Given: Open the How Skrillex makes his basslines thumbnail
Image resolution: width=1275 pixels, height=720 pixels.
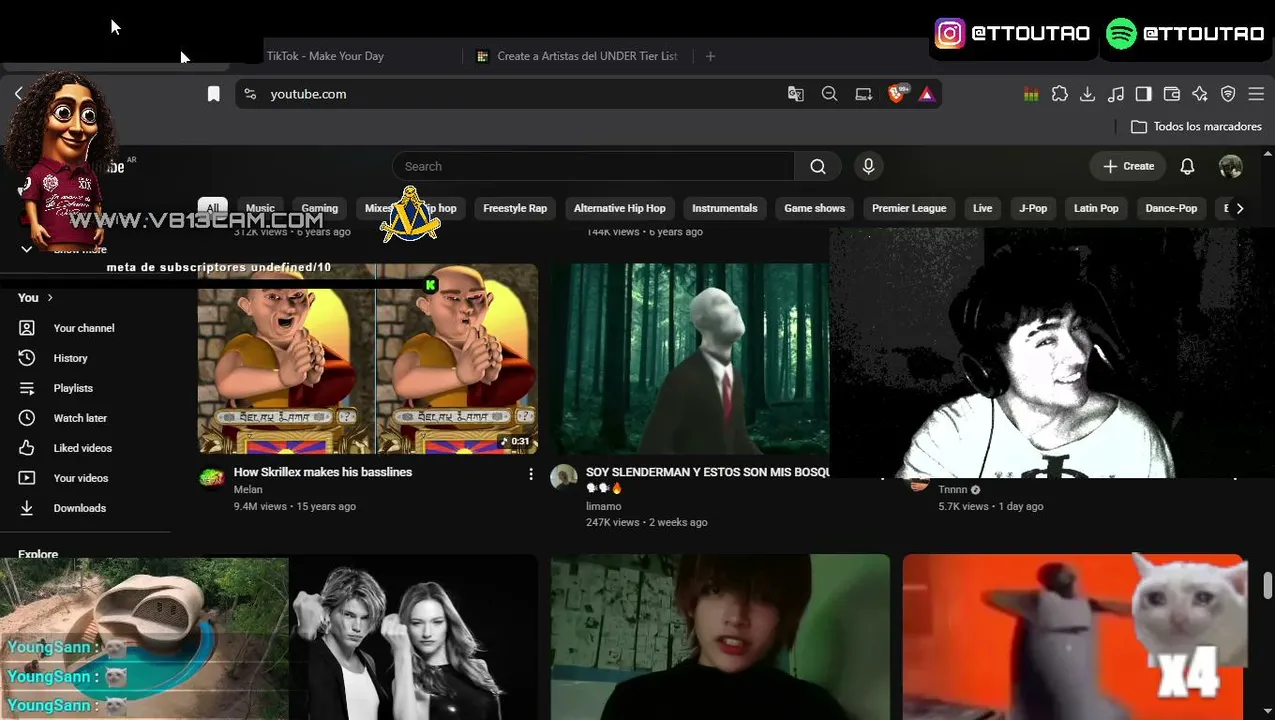Looking at the screenshot, I should 368,359.
